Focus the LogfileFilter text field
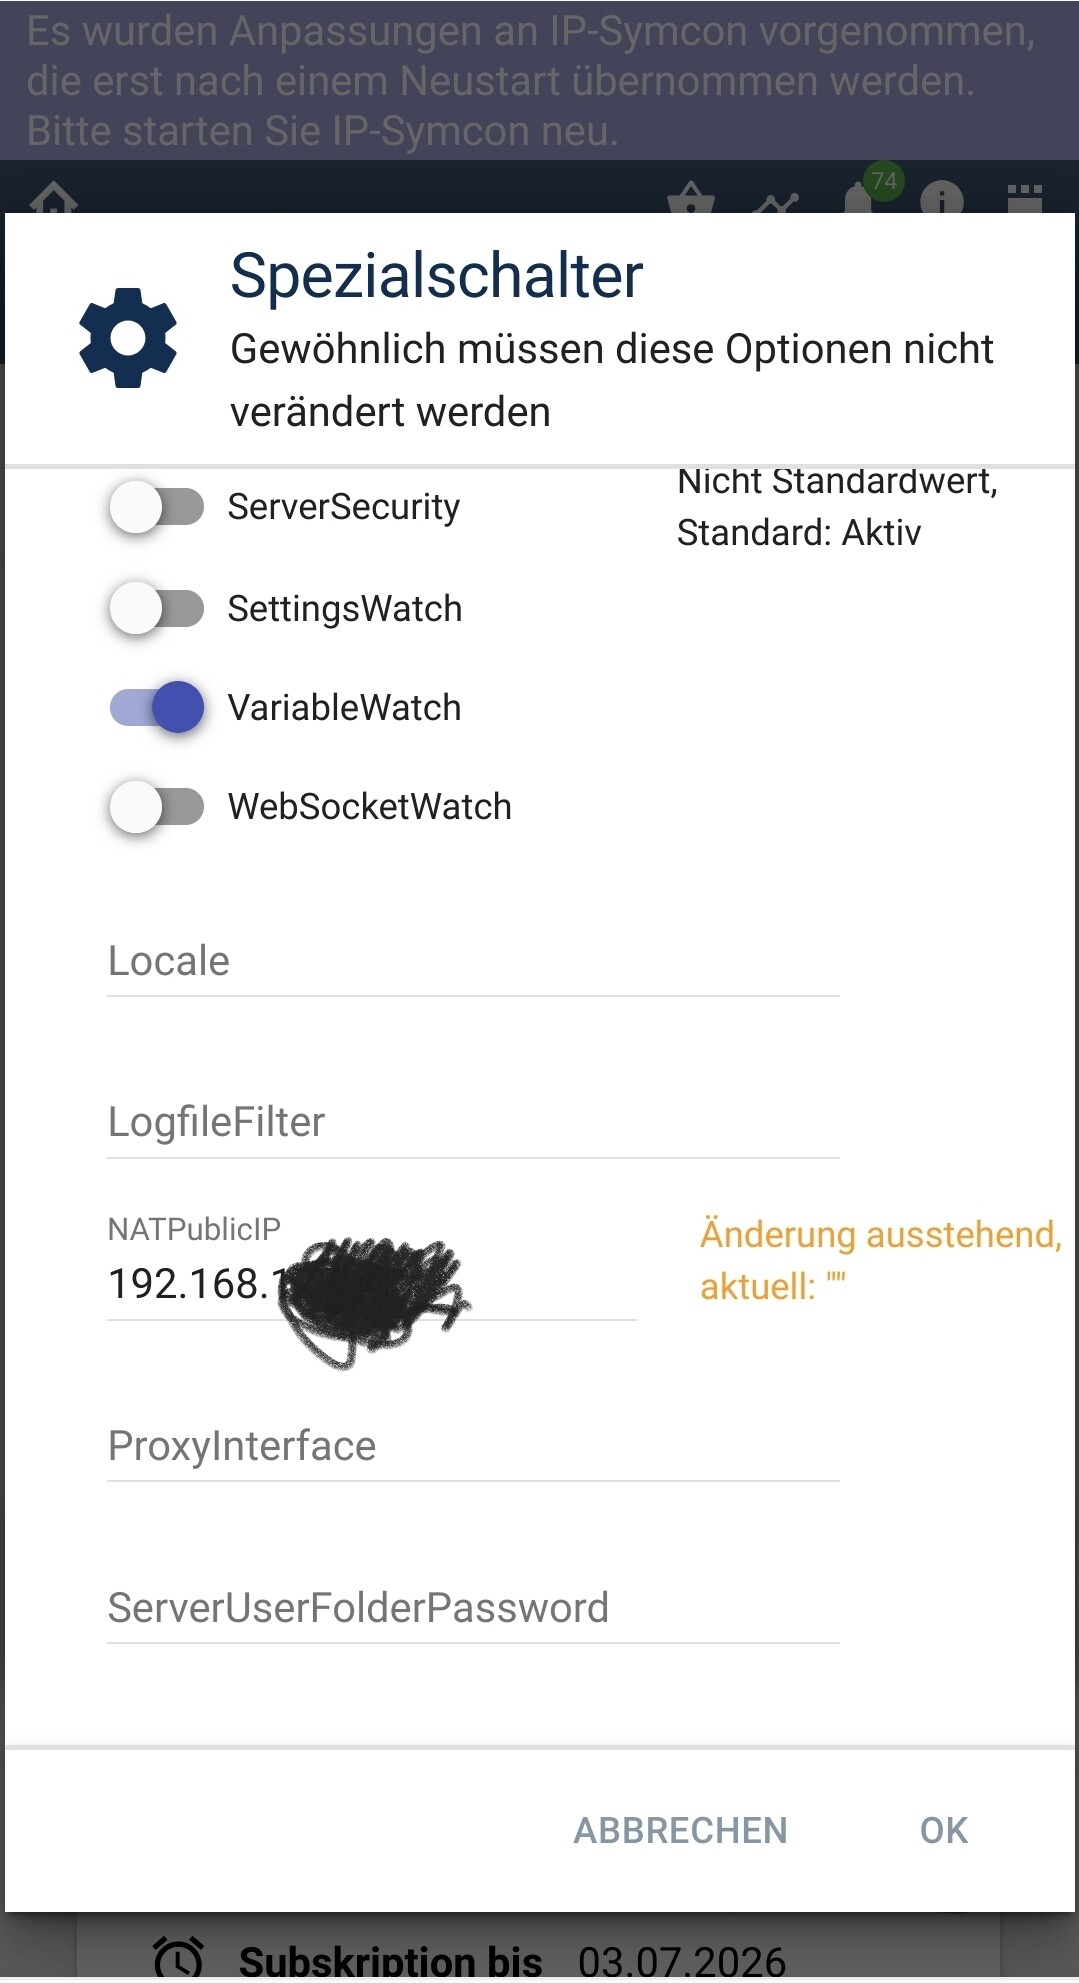This screenshot has height=1983, width=1079. tap(473, 1123)
